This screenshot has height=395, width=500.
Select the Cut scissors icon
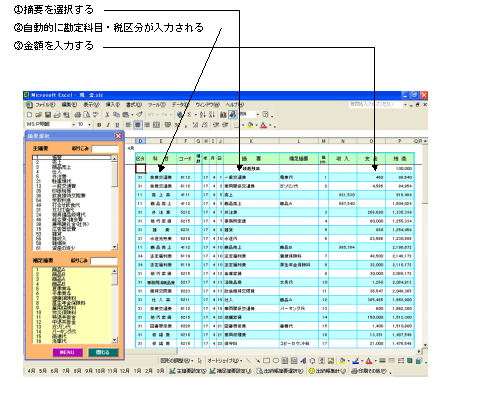tap(107, 115)
